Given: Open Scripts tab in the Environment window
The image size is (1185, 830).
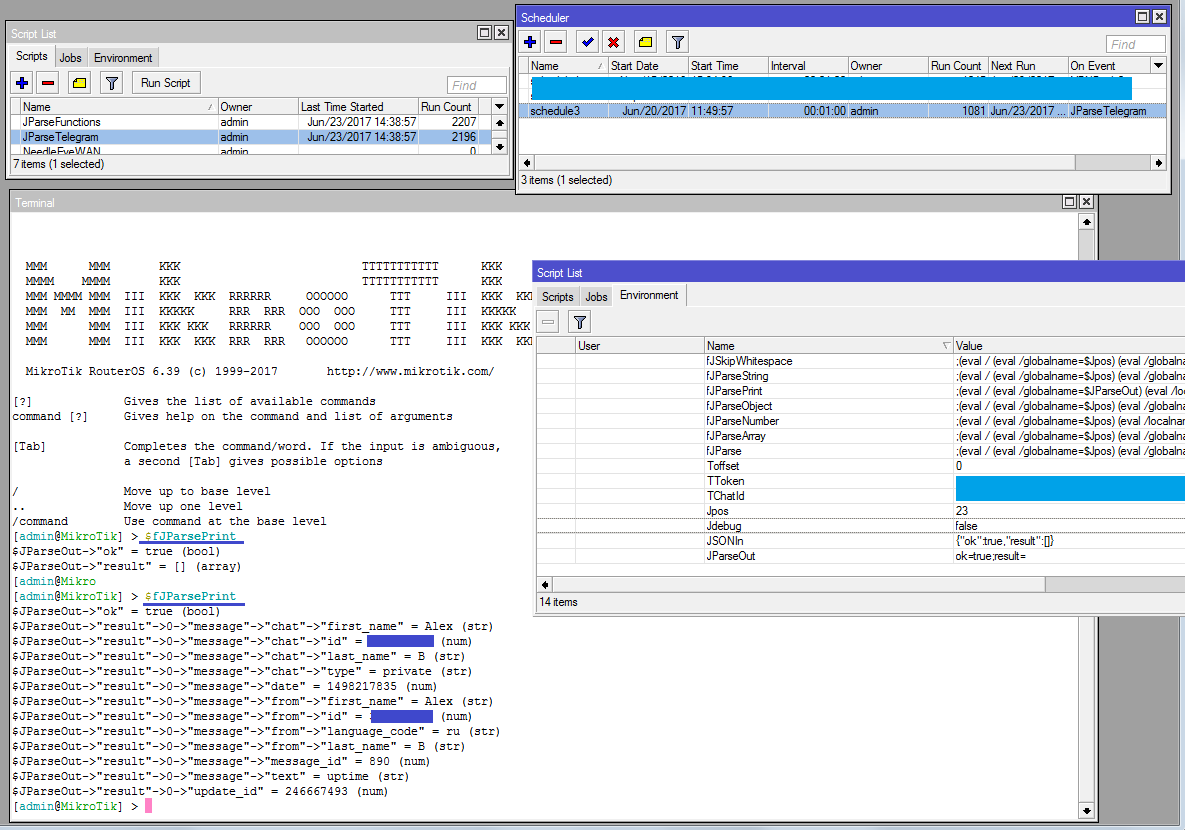Looking at the screenshot, I should click(557, 297).
